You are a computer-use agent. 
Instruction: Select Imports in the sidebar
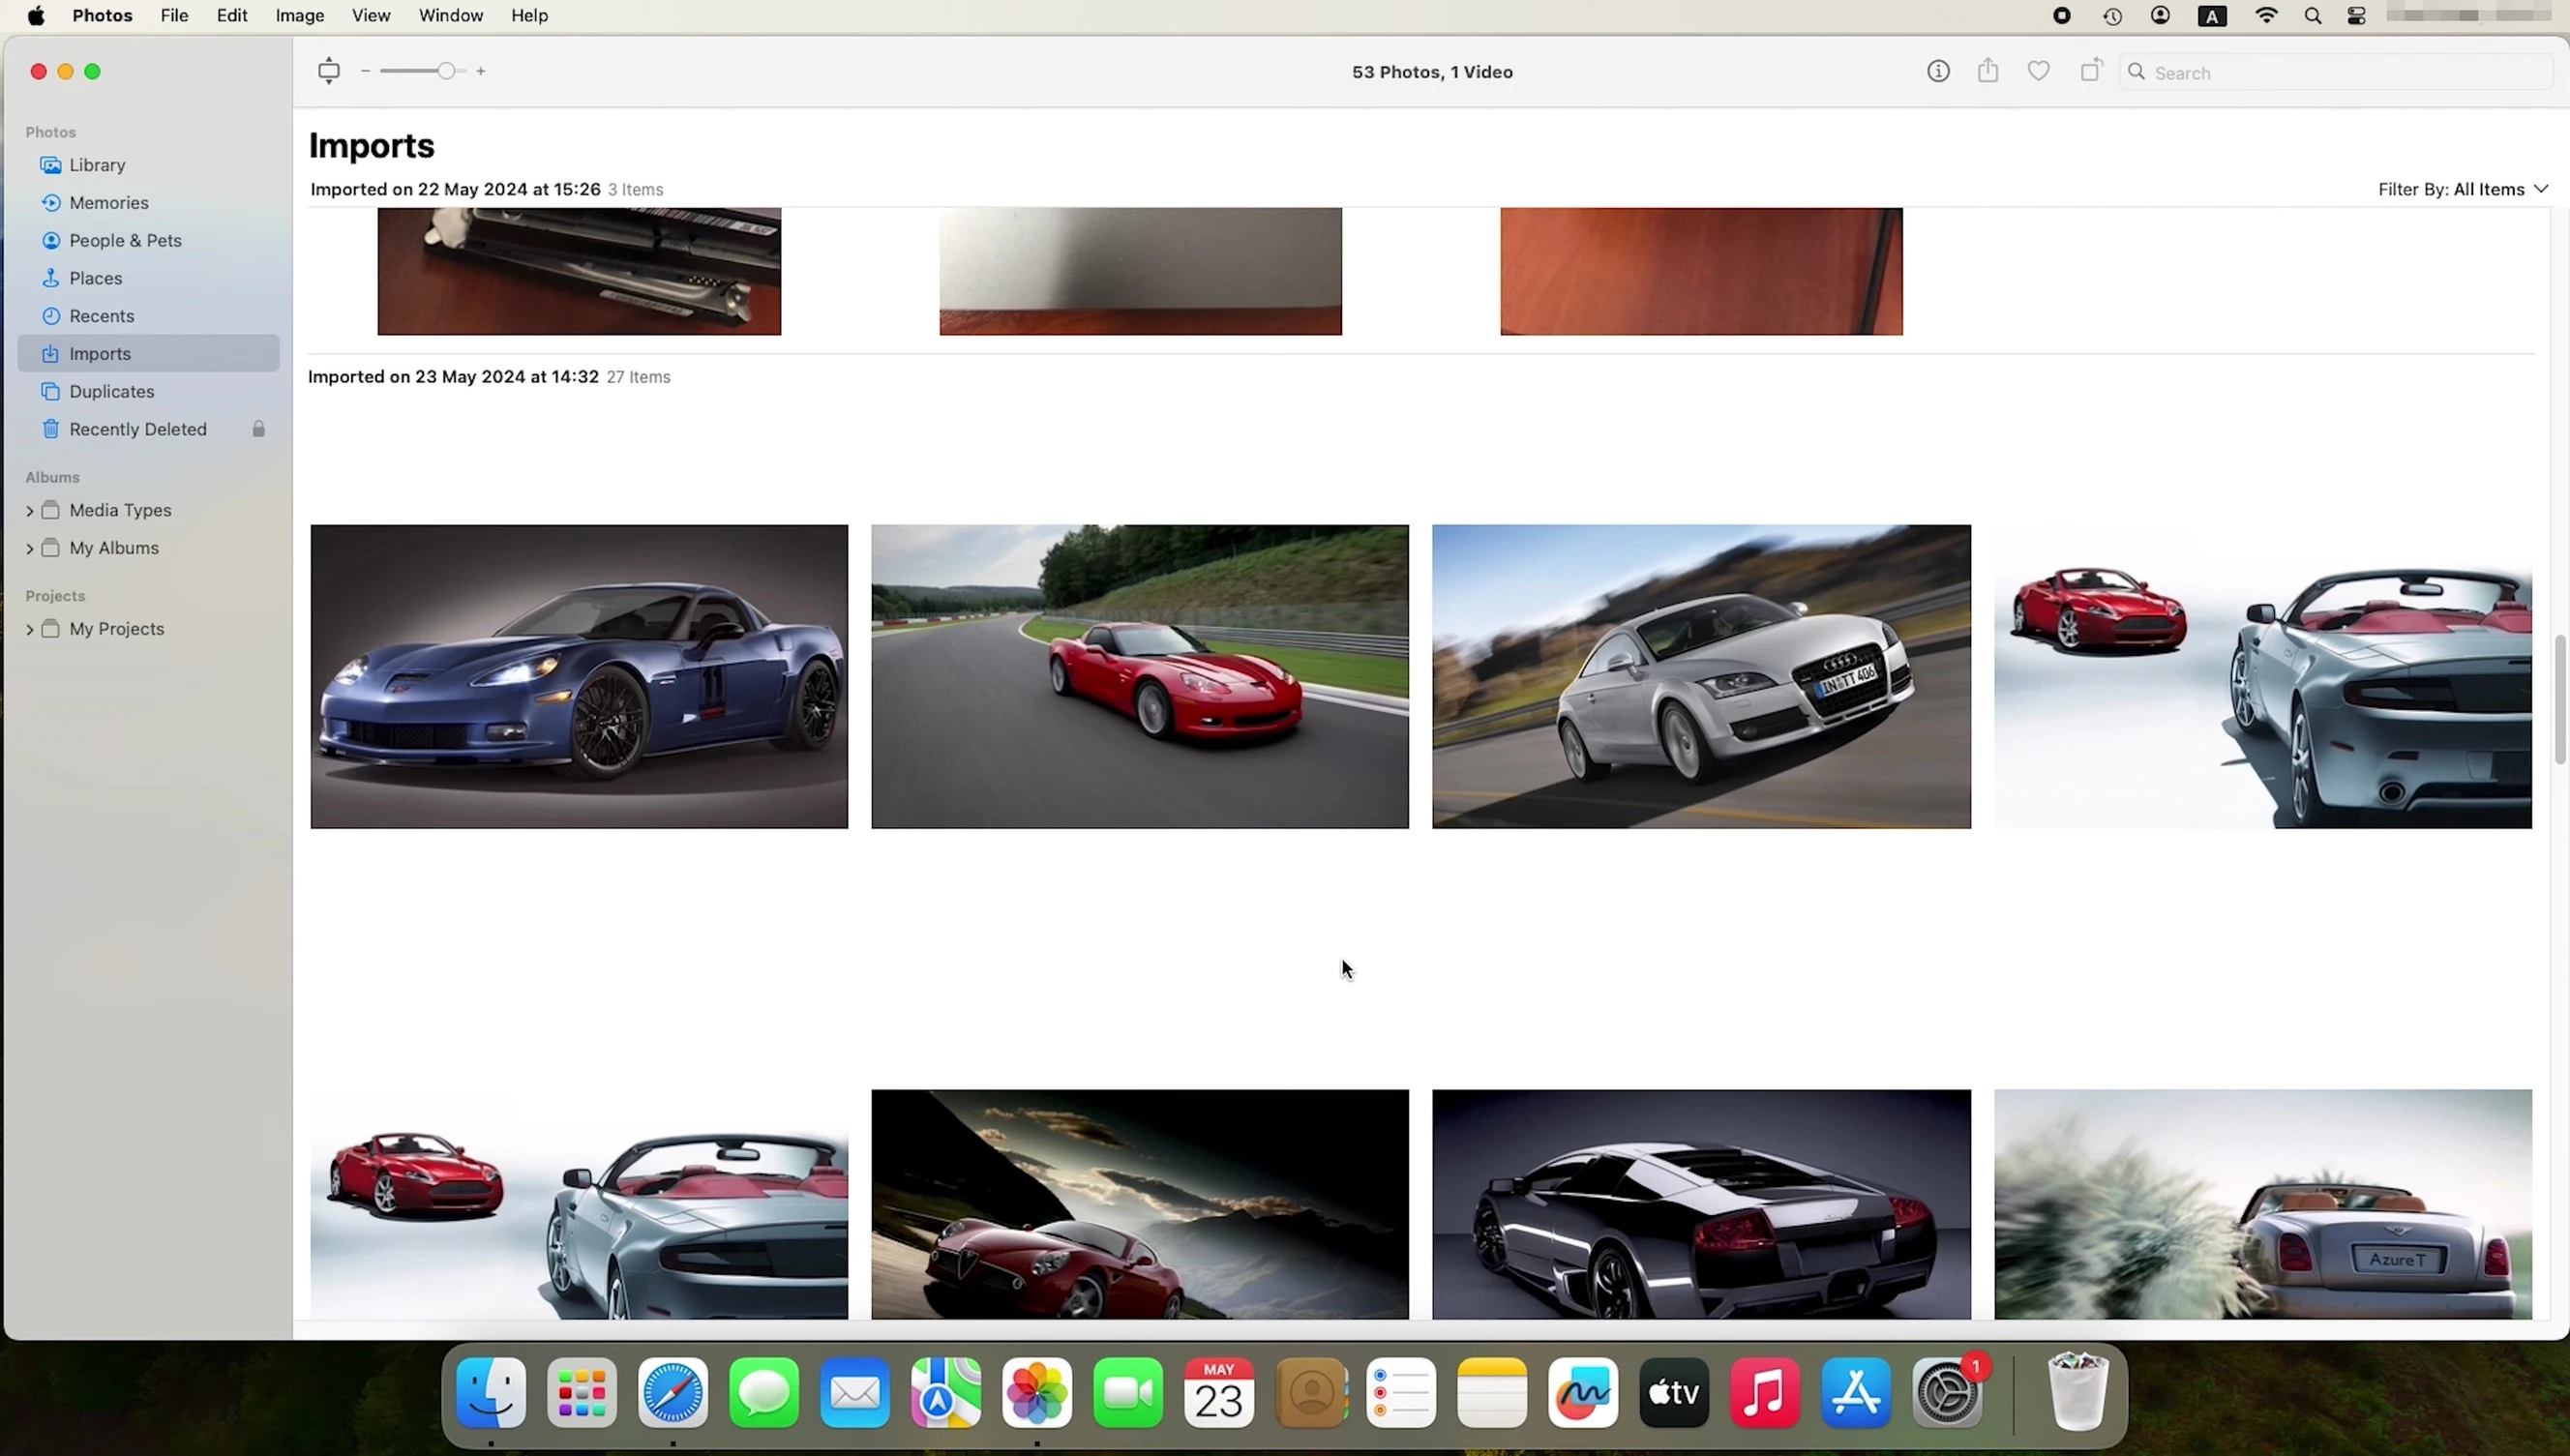coord(149,353)
